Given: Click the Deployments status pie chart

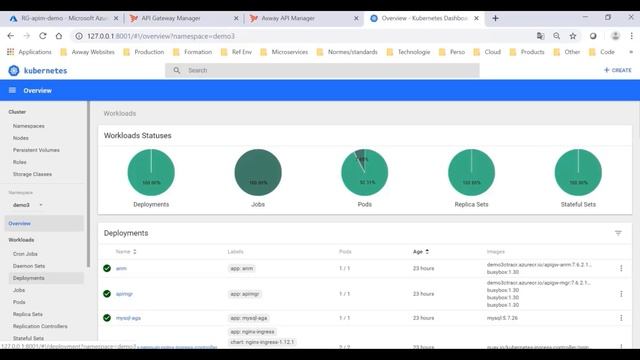Looking at the screenshot, I should [x=151, y=172].
